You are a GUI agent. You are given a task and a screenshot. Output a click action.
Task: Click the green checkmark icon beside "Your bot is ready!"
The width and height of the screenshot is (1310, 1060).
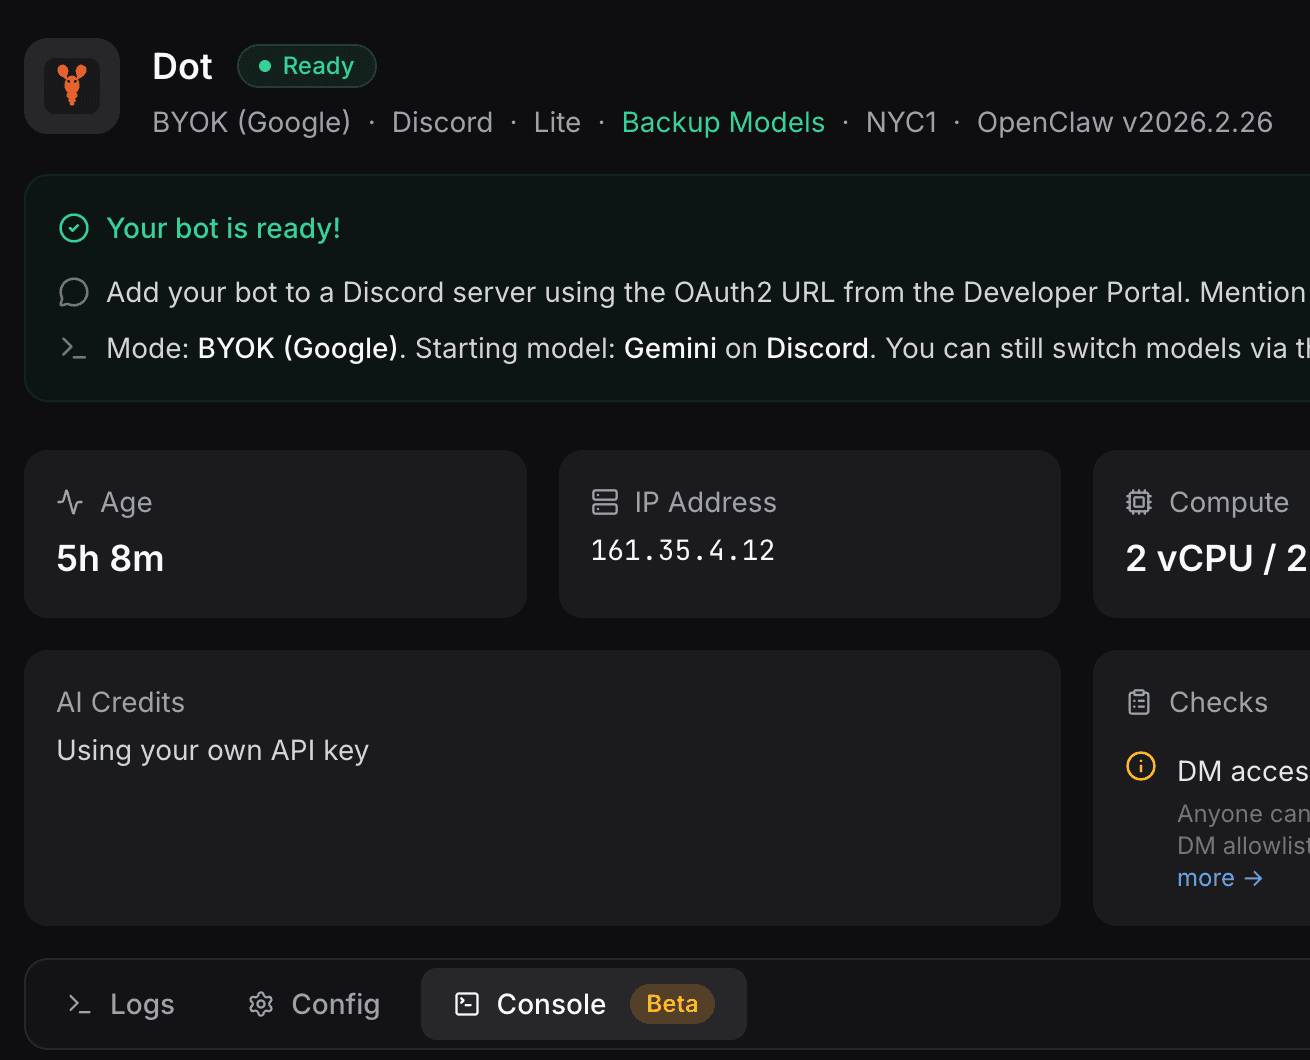[x=73, y=228]
